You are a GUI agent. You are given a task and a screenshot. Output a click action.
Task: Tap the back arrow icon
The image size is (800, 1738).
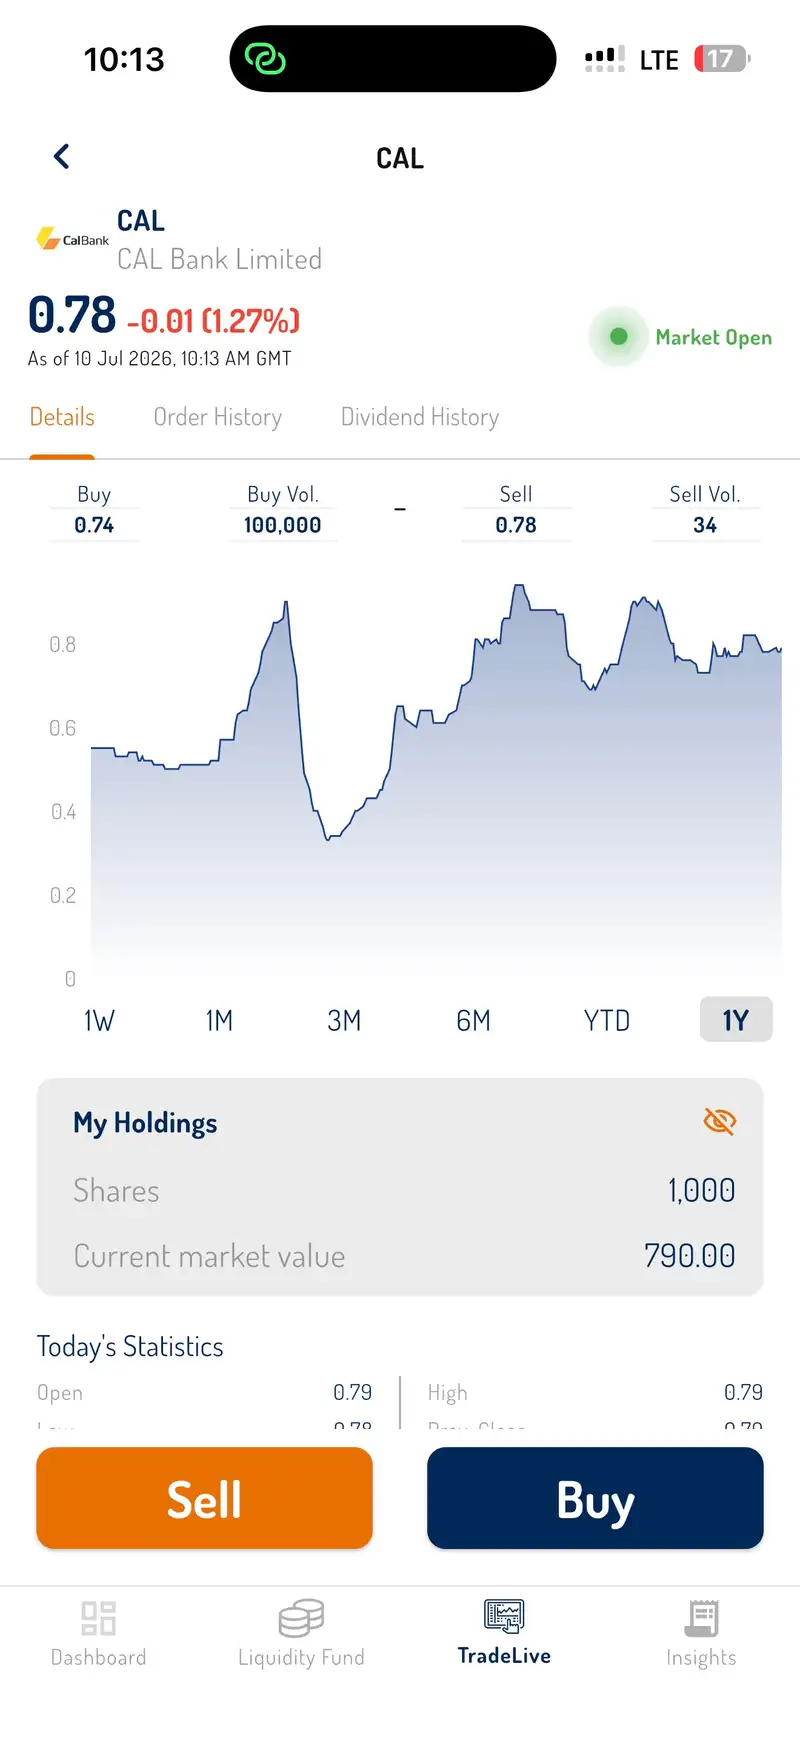click(x=61, y=157)
